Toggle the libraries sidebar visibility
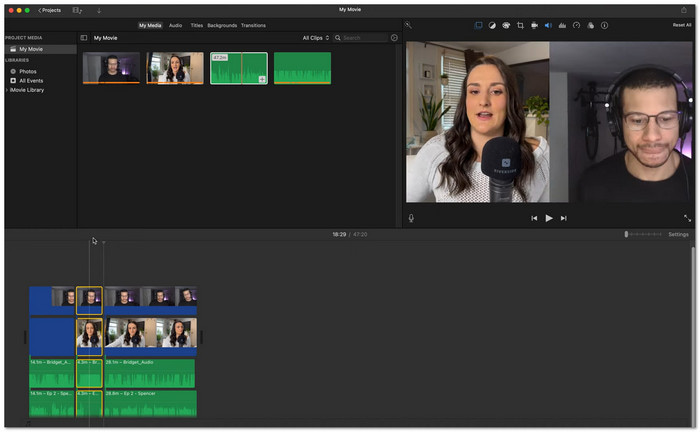The image size is (700, 432). pyautogui.click(x=83, y=38)
